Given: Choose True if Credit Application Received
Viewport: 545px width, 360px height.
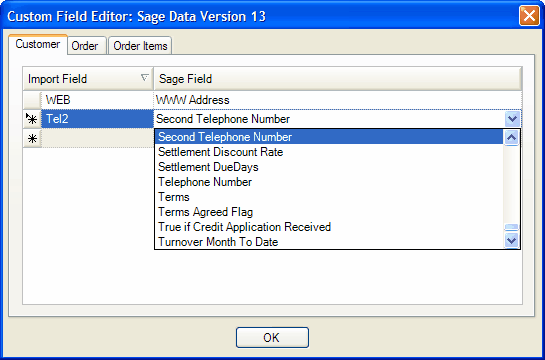Looking at the screenshot, I should [x=329, y=227].
